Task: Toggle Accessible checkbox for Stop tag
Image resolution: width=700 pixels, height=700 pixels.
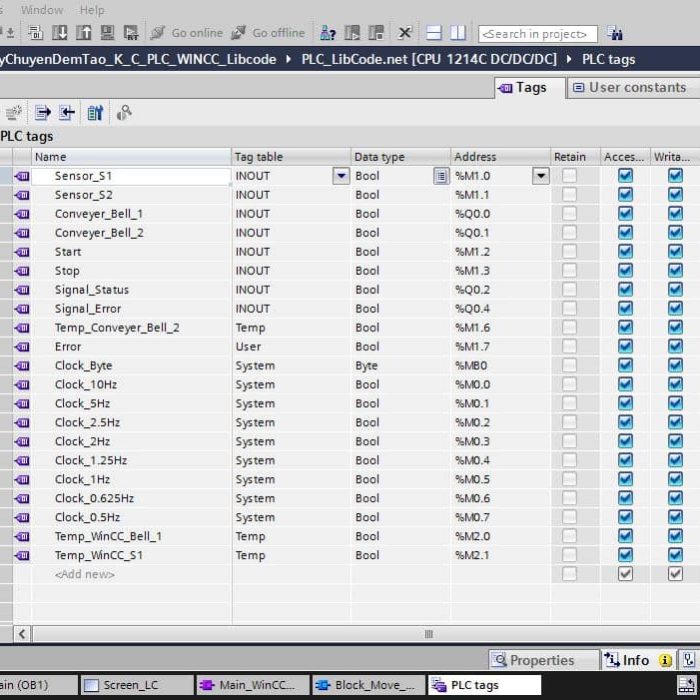Action: [625, 271]
